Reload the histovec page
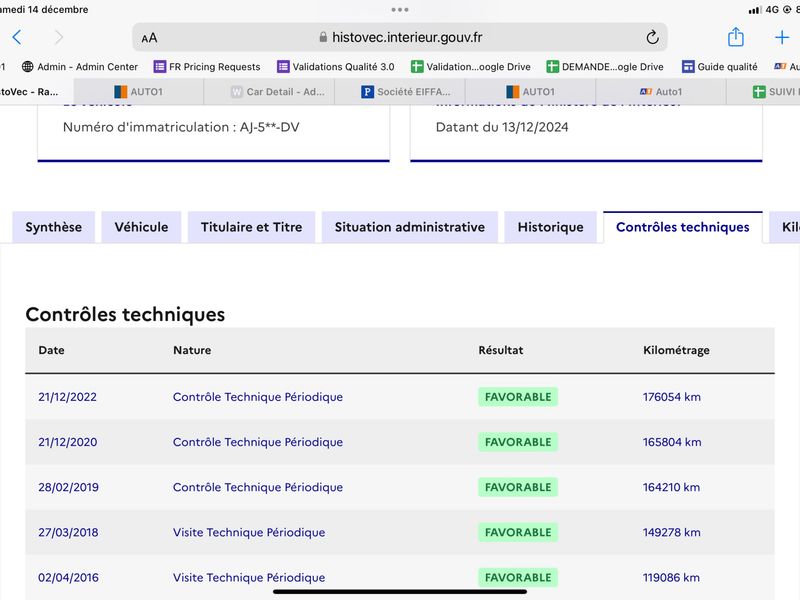Viewport: 800px width, 600px height. [652, 37]
